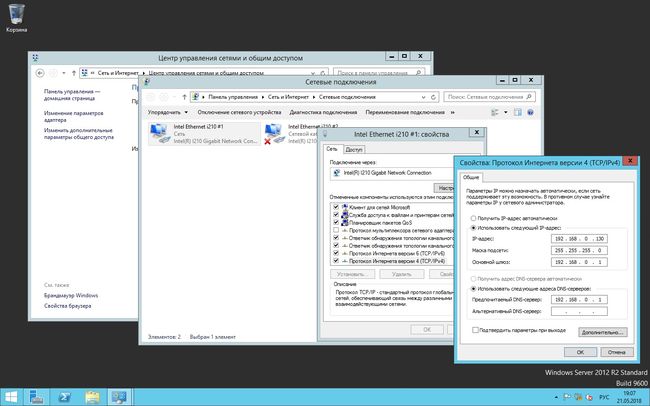Viewport: 650px width, 406px height.
Task: Enable Протокол мультиплексора сетевого адаптера checkbox
Action: tap(336, 230)
